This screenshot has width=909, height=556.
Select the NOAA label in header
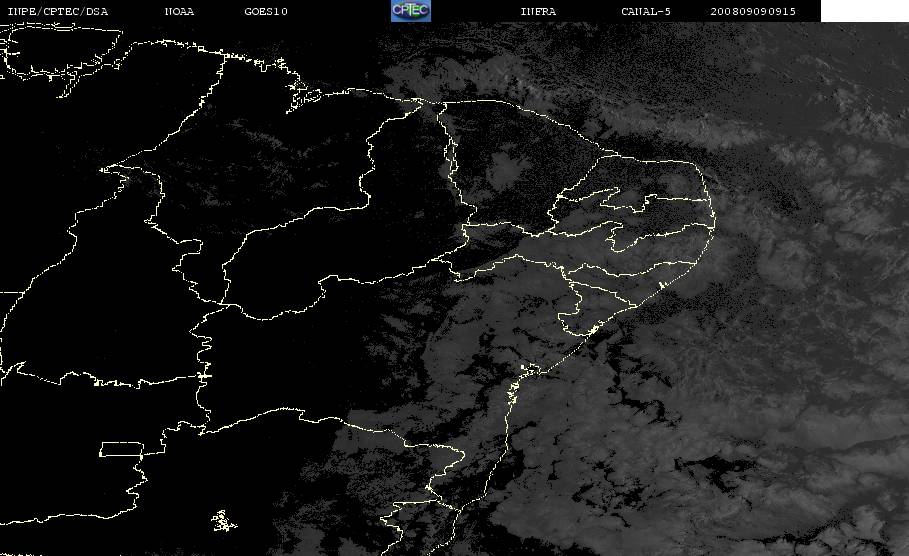[179, 11]
